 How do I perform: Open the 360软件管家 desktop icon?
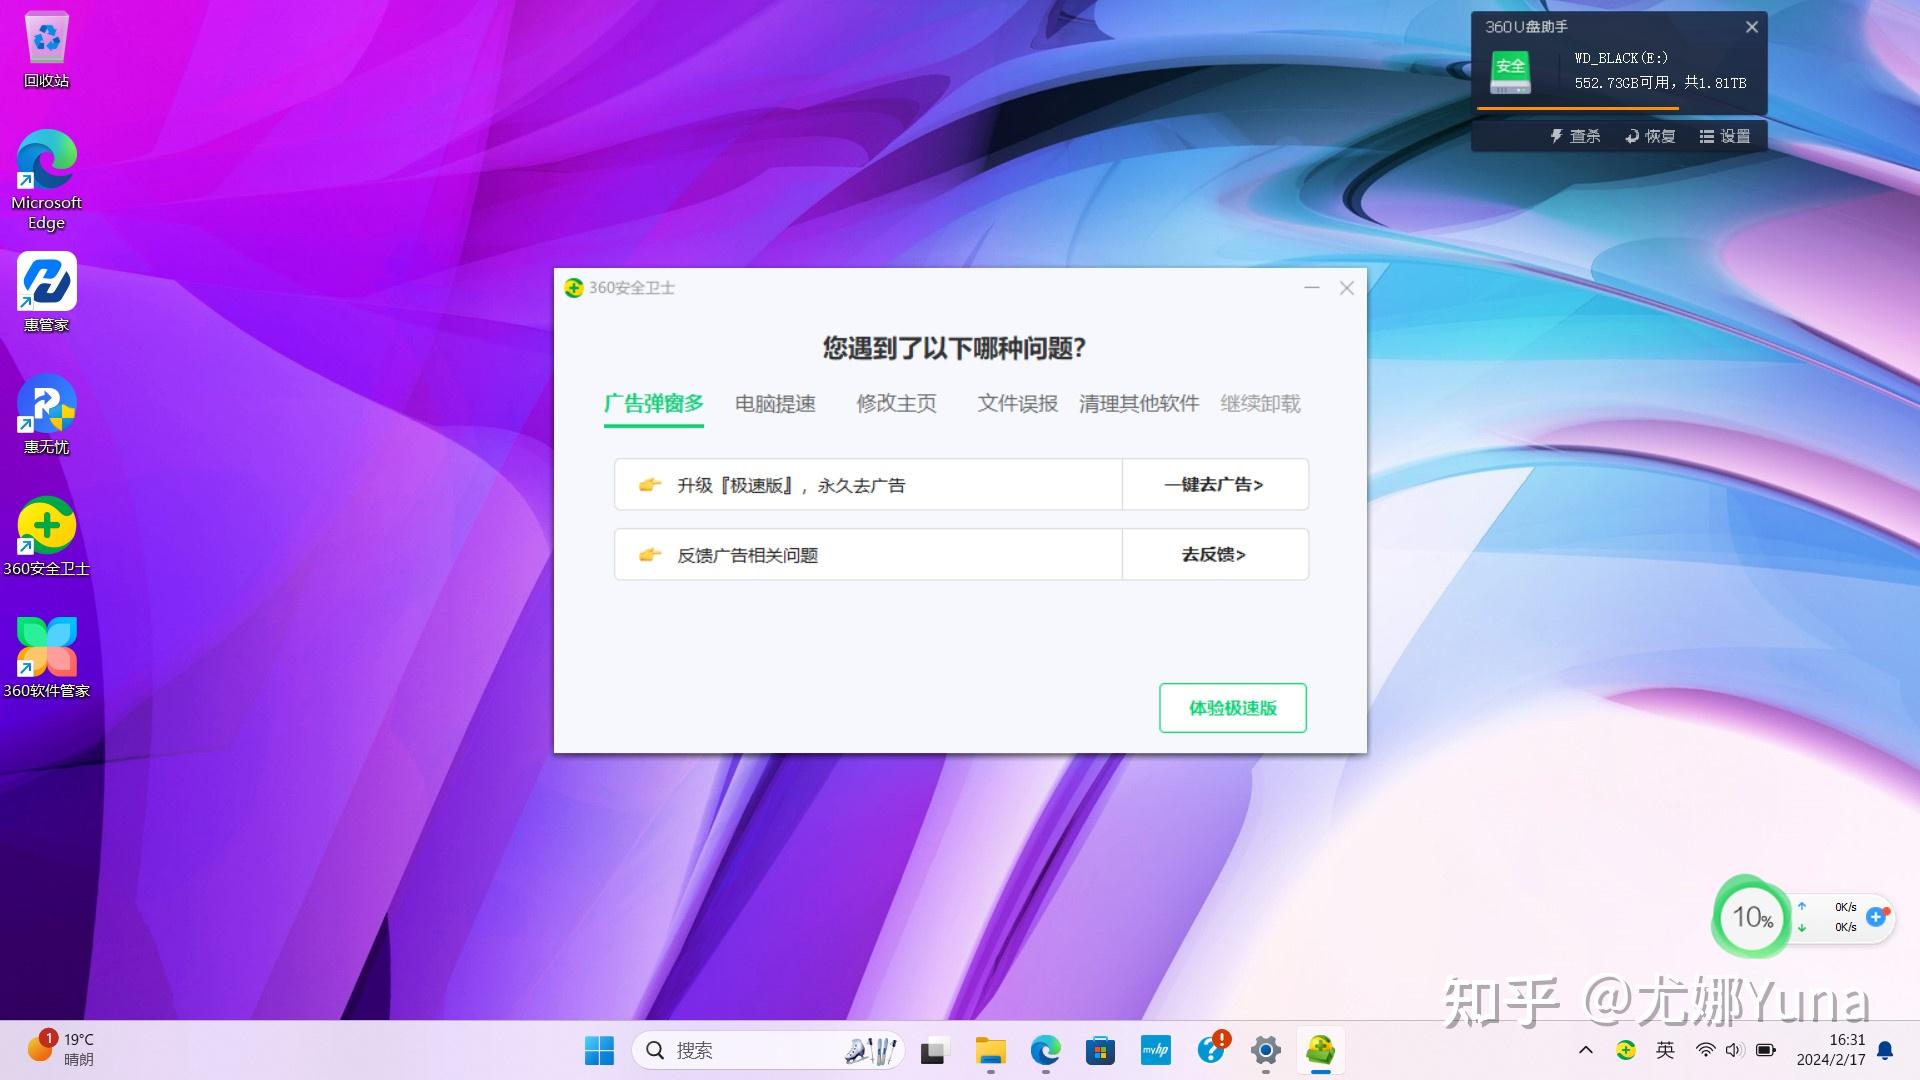tap(46, 649)
